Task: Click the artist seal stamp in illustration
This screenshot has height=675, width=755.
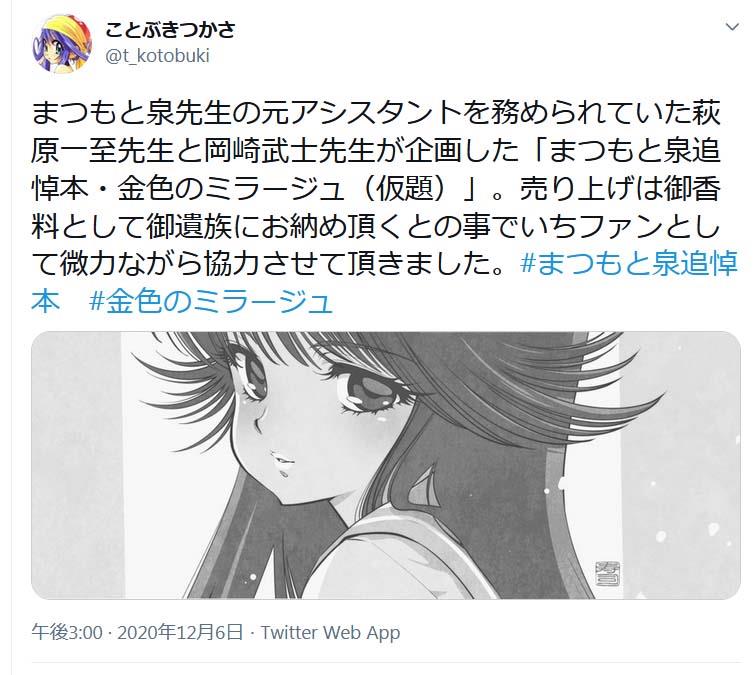Action: tap(607, 573)
